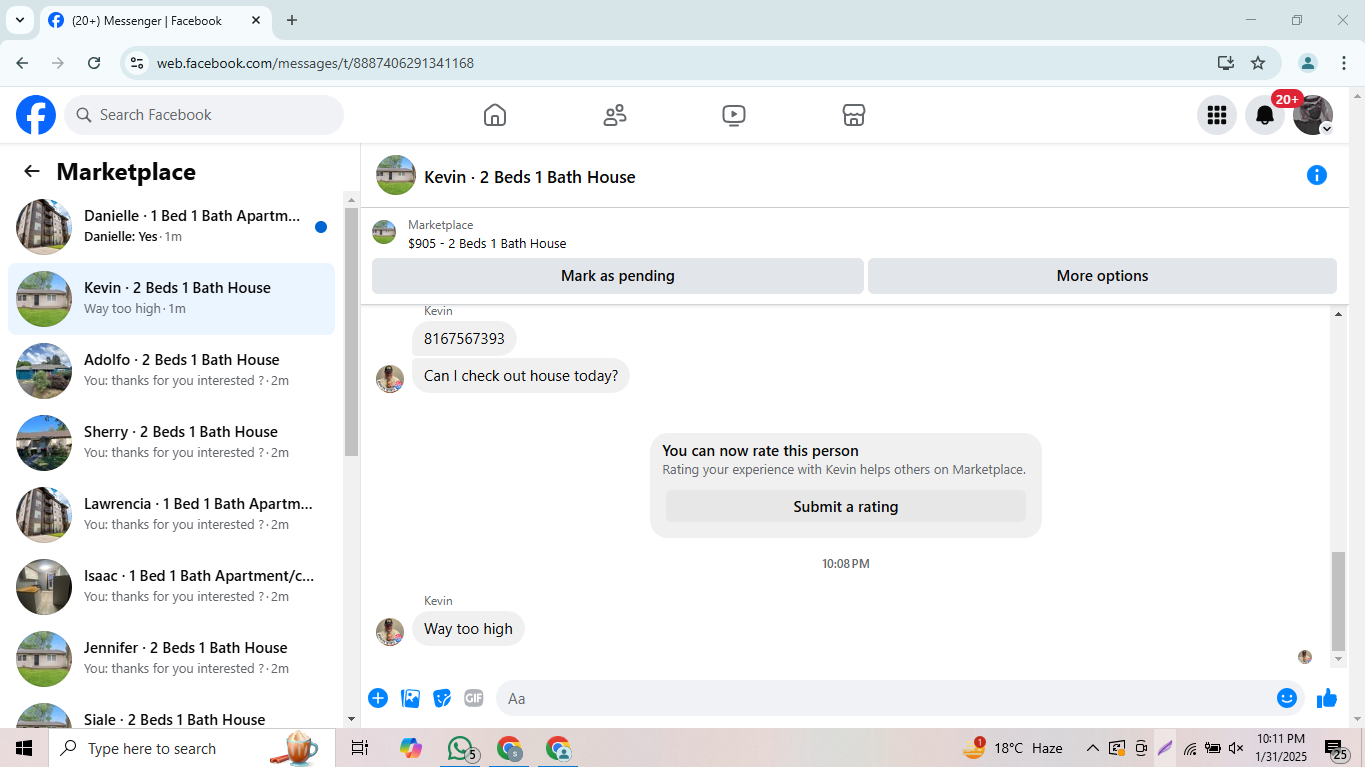This screenshot has height=767, width=1365.
Task: Click the address bar URL
Action: (x=315, y=63)
